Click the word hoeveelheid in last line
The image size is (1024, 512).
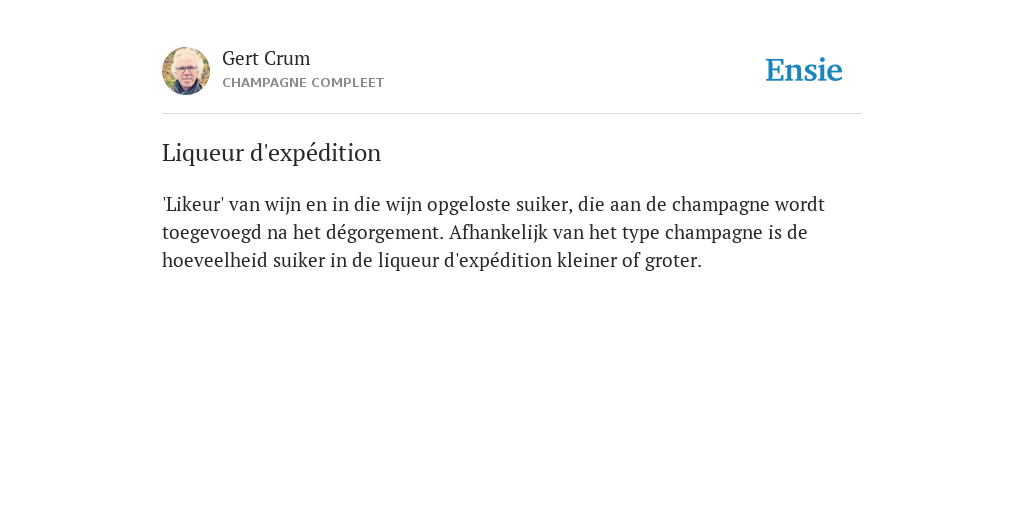click(x=215, y=261)
